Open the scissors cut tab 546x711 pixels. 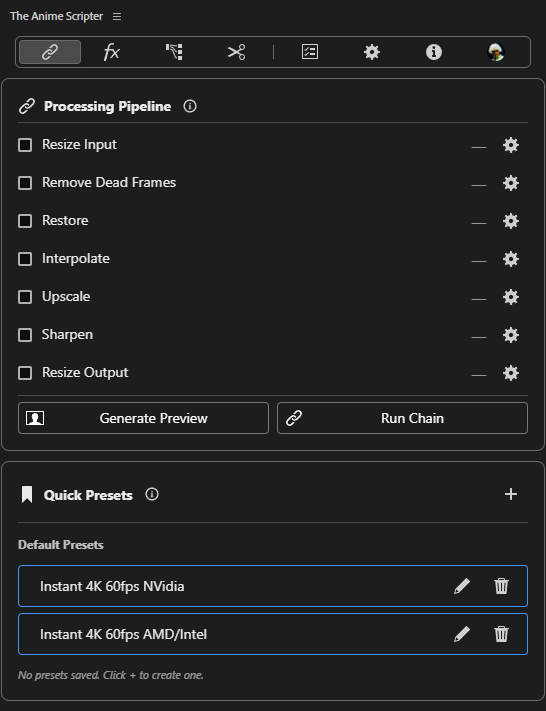236,52
